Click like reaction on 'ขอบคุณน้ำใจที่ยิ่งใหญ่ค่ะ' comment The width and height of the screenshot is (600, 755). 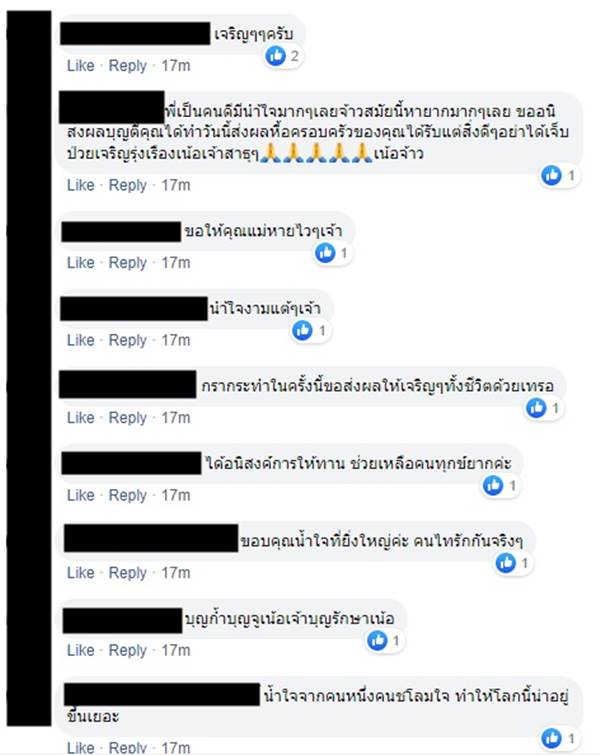pyautogui.click(x=506, y=563)
